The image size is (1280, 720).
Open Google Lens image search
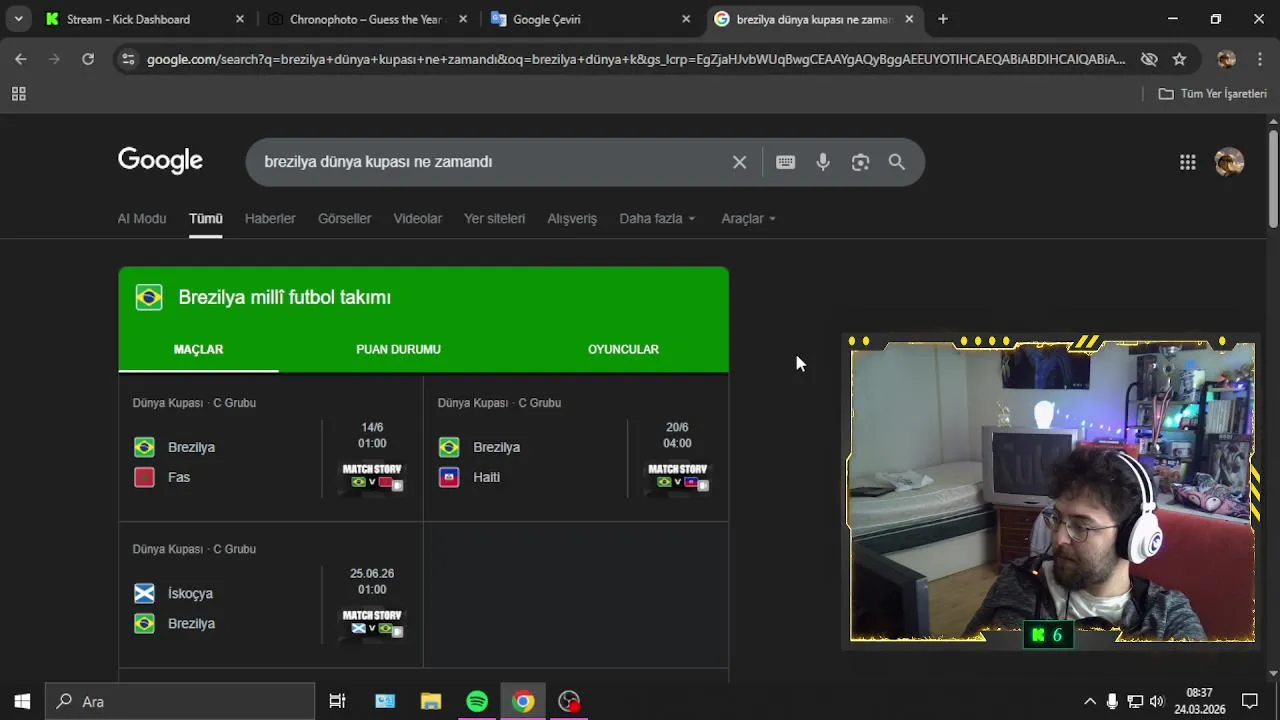(x=860, y=162)
